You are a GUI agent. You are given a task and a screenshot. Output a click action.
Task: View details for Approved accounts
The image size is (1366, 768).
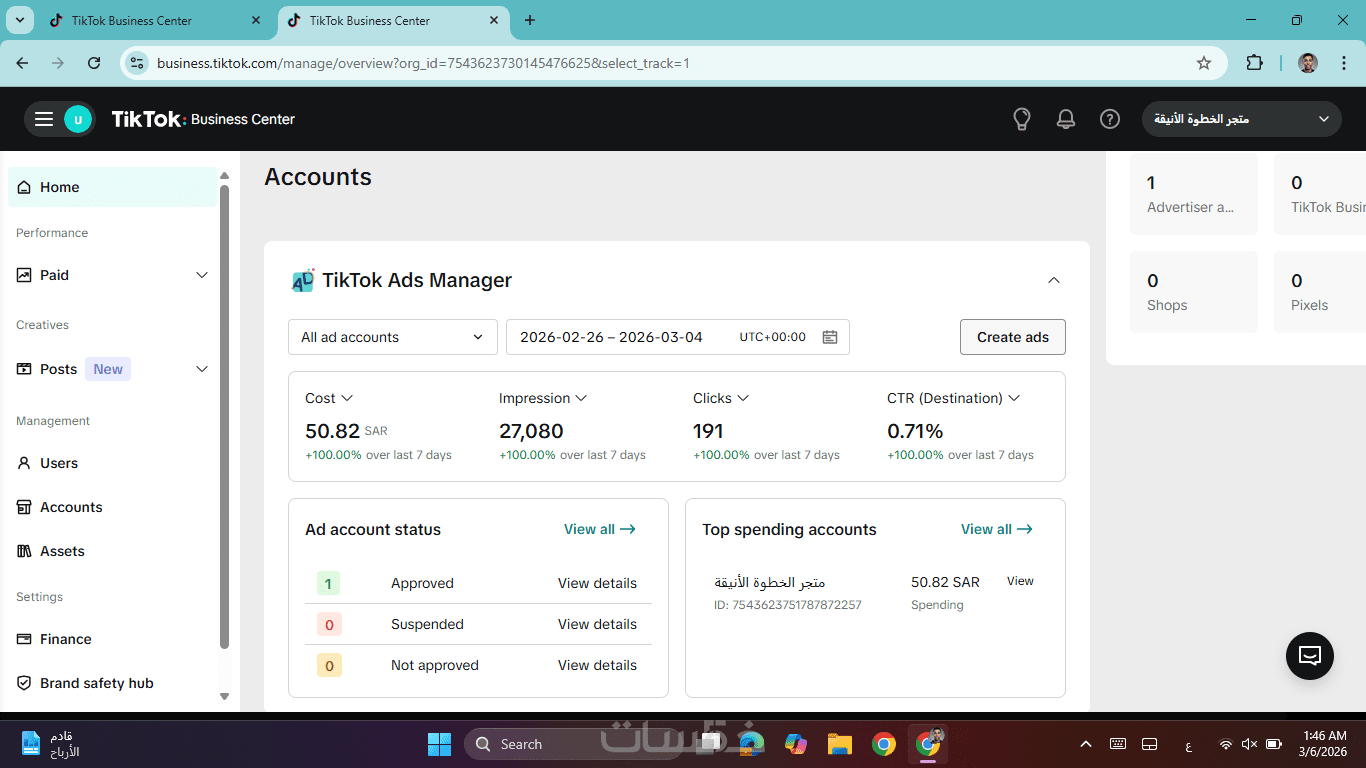coord(597,583)
